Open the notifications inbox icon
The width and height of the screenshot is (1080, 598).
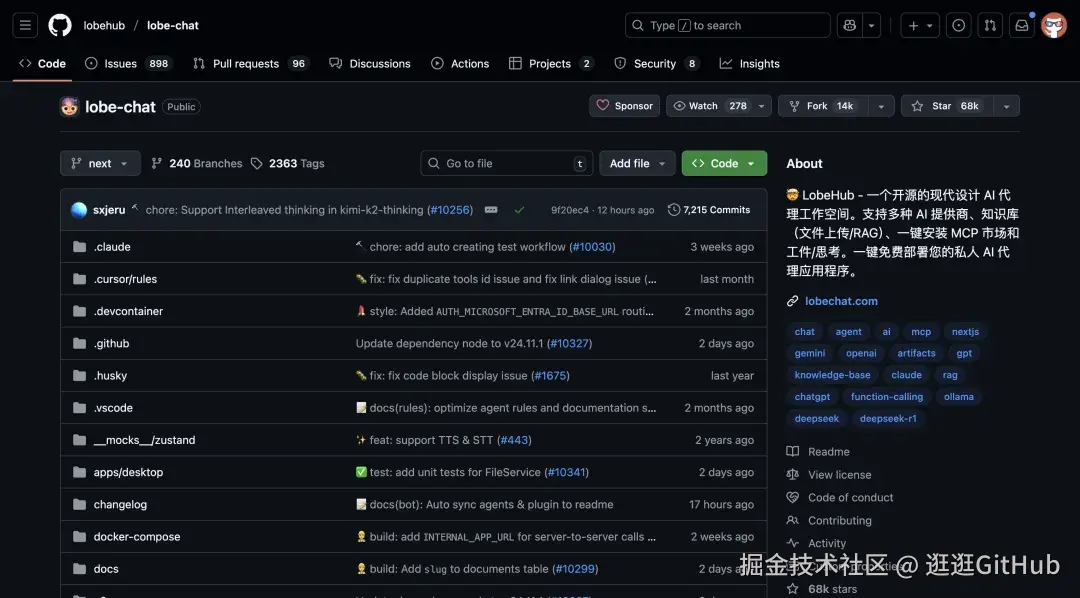1021,25
